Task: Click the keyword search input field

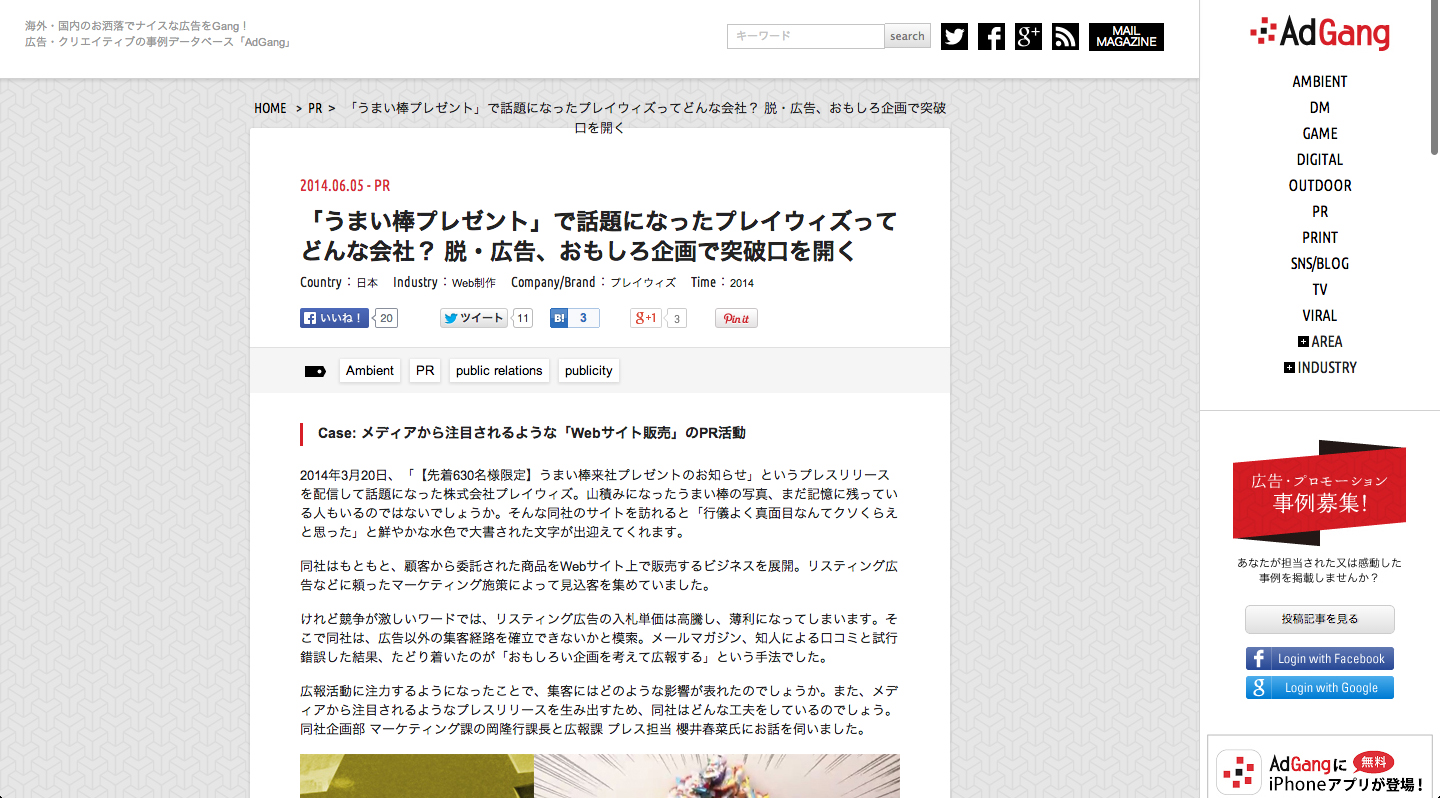Action: click(x=805, y=36)
